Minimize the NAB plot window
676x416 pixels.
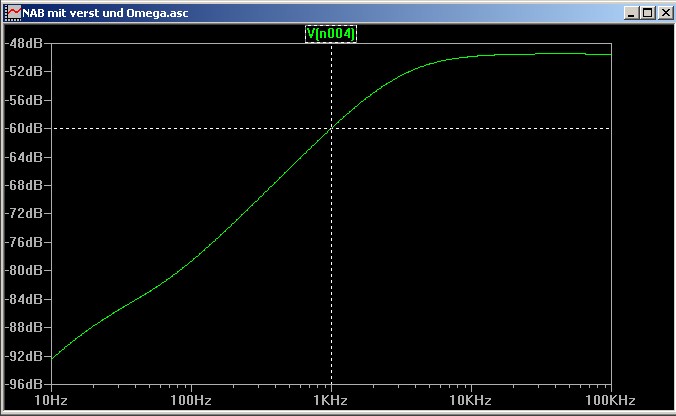[631, 13]
